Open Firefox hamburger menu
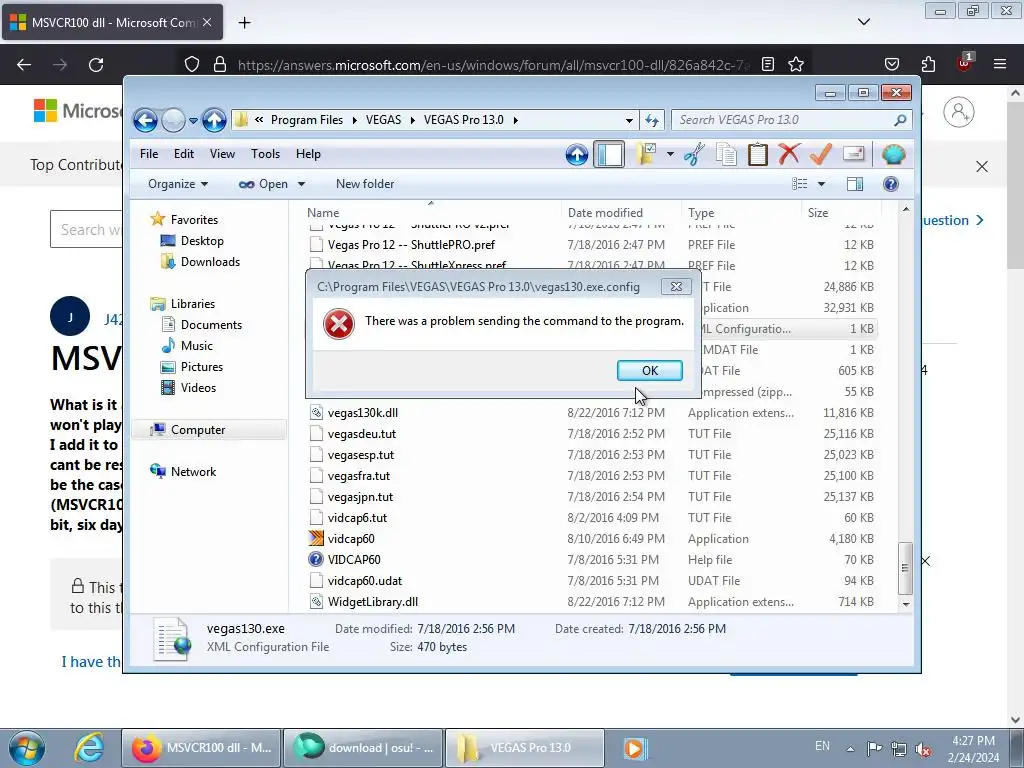This screenshot has height=768, width=1024. tap(1000, 64)
